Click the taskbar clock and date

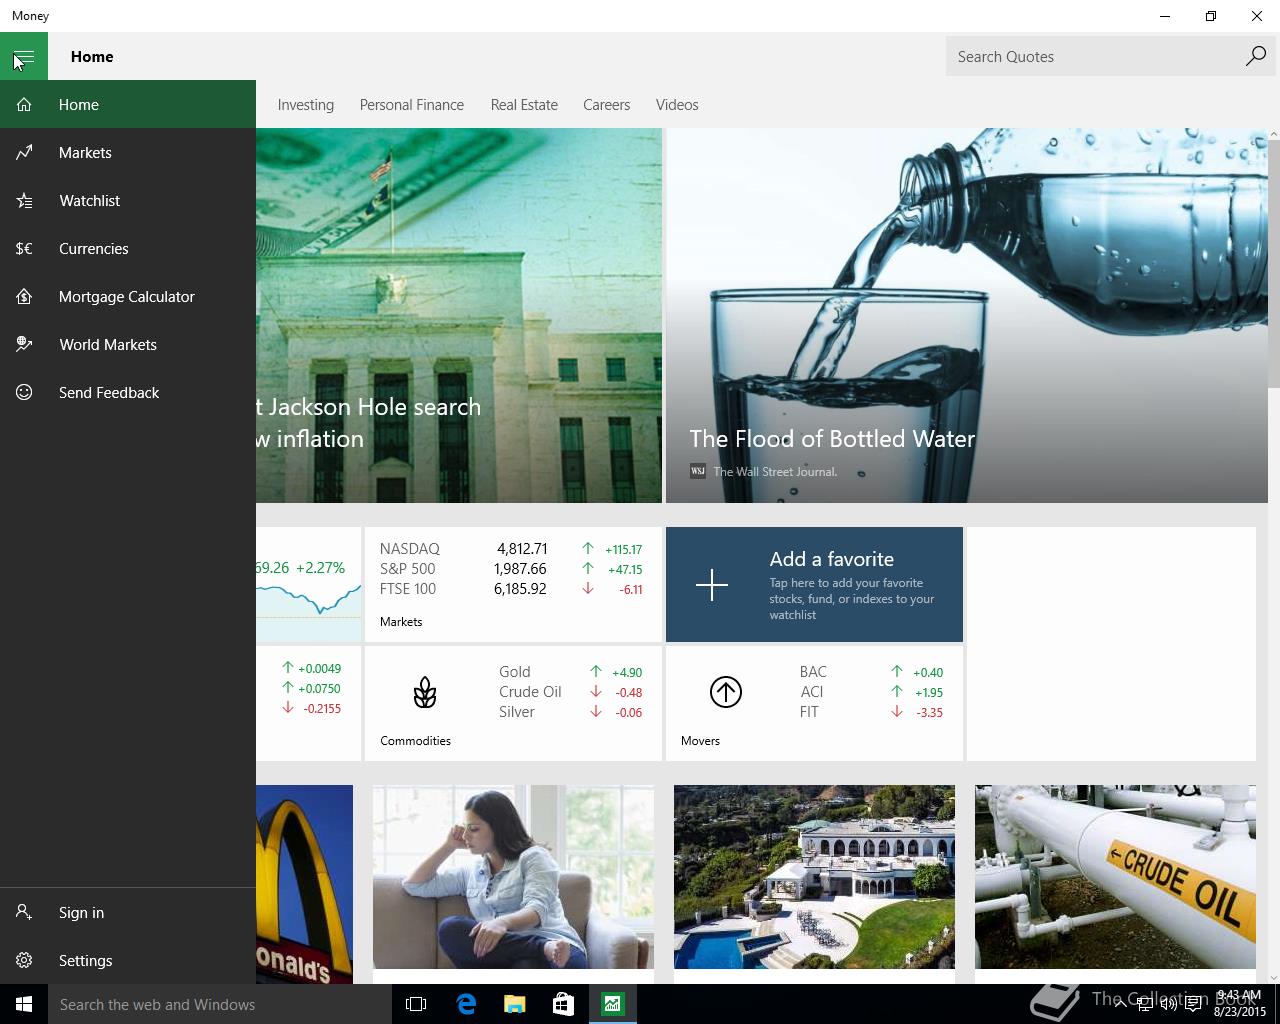tap(1238, 1004)
